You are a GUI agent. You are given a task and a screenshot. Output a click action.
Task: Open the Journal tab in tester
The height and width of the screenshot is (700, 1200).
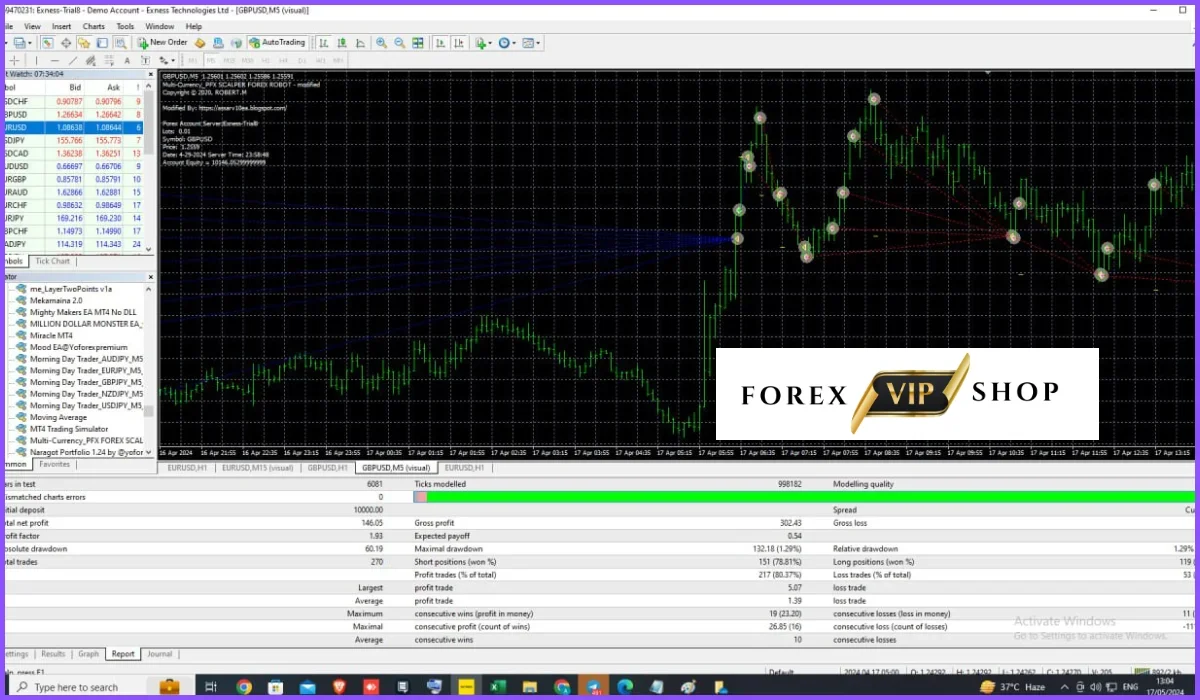(160, 654)
